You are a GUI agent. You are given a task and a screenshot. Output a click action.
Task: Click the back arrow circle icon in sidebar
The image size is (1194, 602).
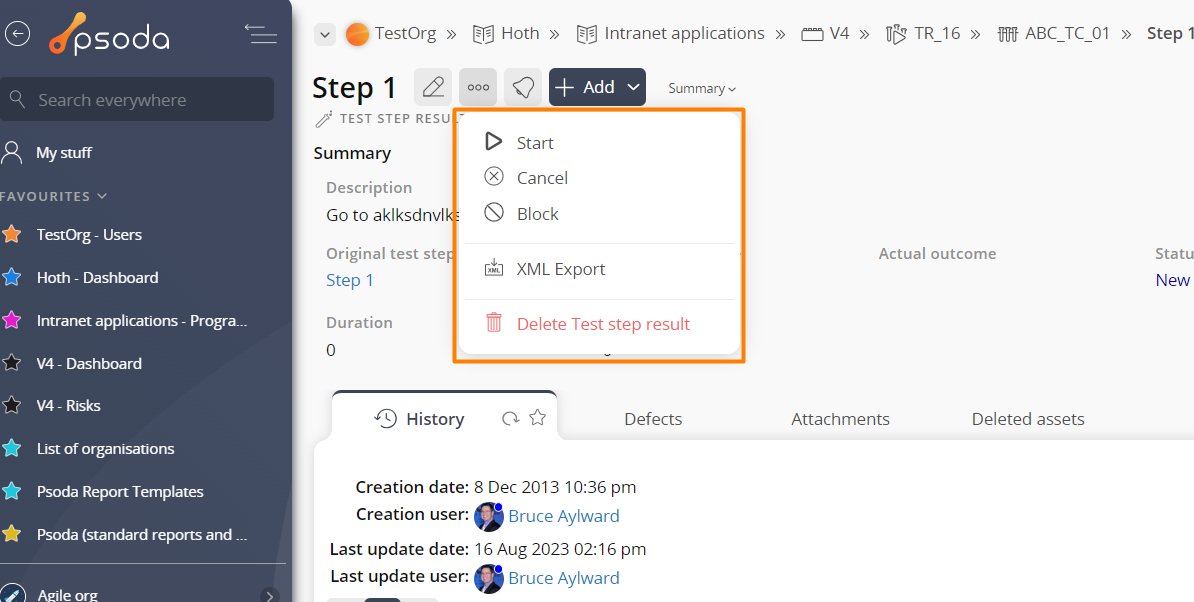(18, 33)
